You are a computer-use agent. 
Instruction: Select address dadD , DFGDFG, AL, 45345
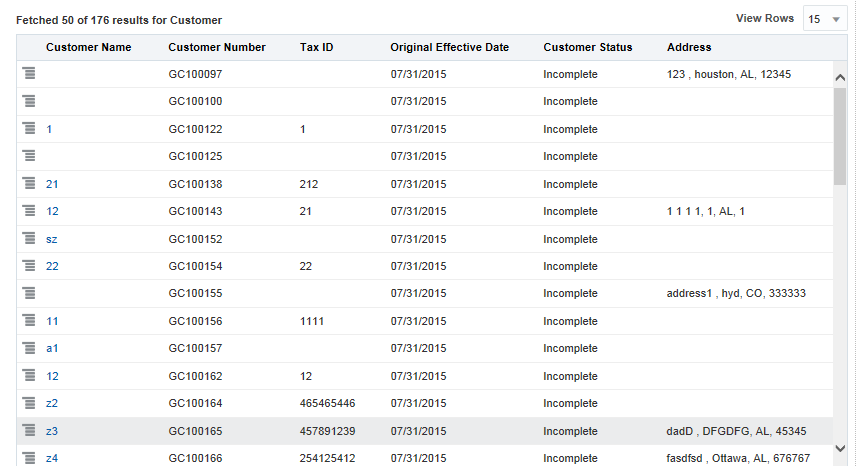coord(736,431)
